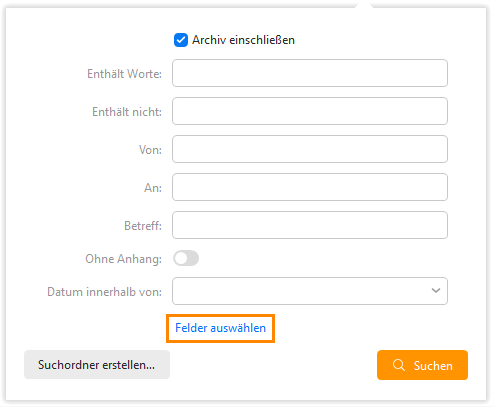Click the Archiv einschließen label text
This screenshot has width=493, height=407.
tap(243, 40)
